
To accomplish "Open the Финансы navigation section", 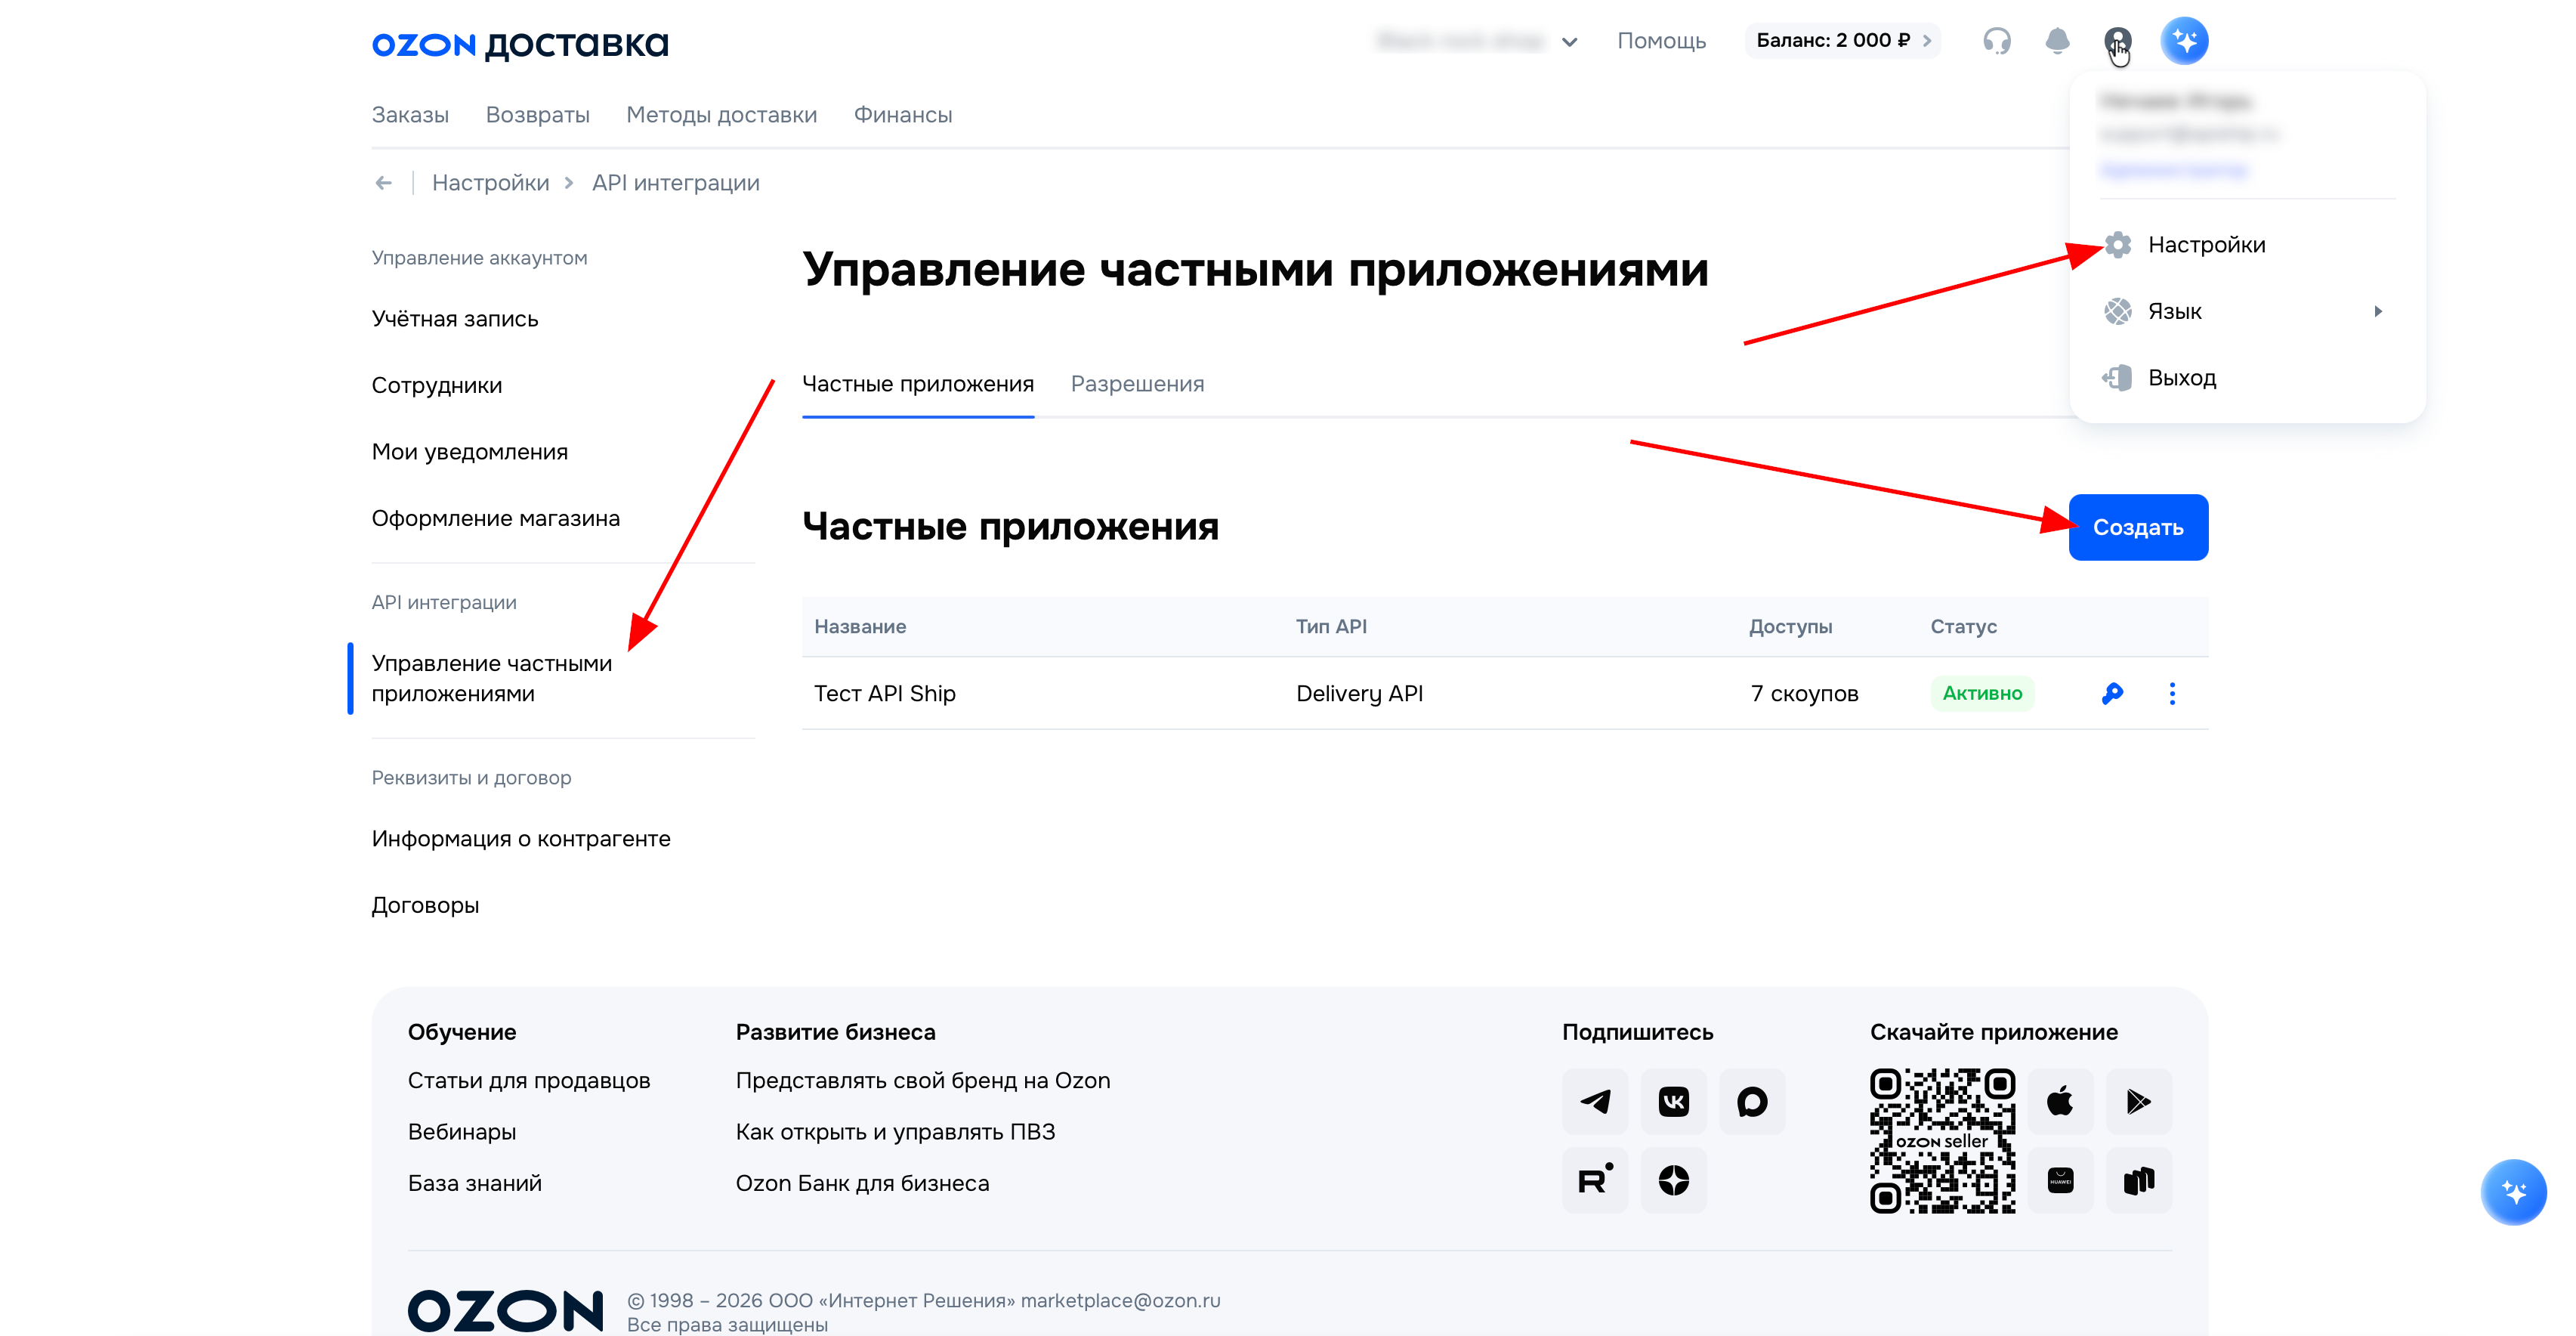I will pos(903,115).
